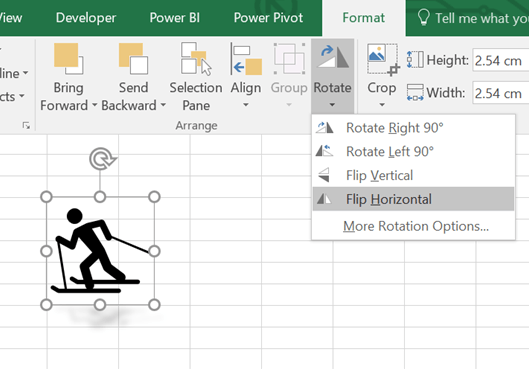This screenshot has width=529, height=369.
Task: Click the Width input field
Action: coord(501,93)
